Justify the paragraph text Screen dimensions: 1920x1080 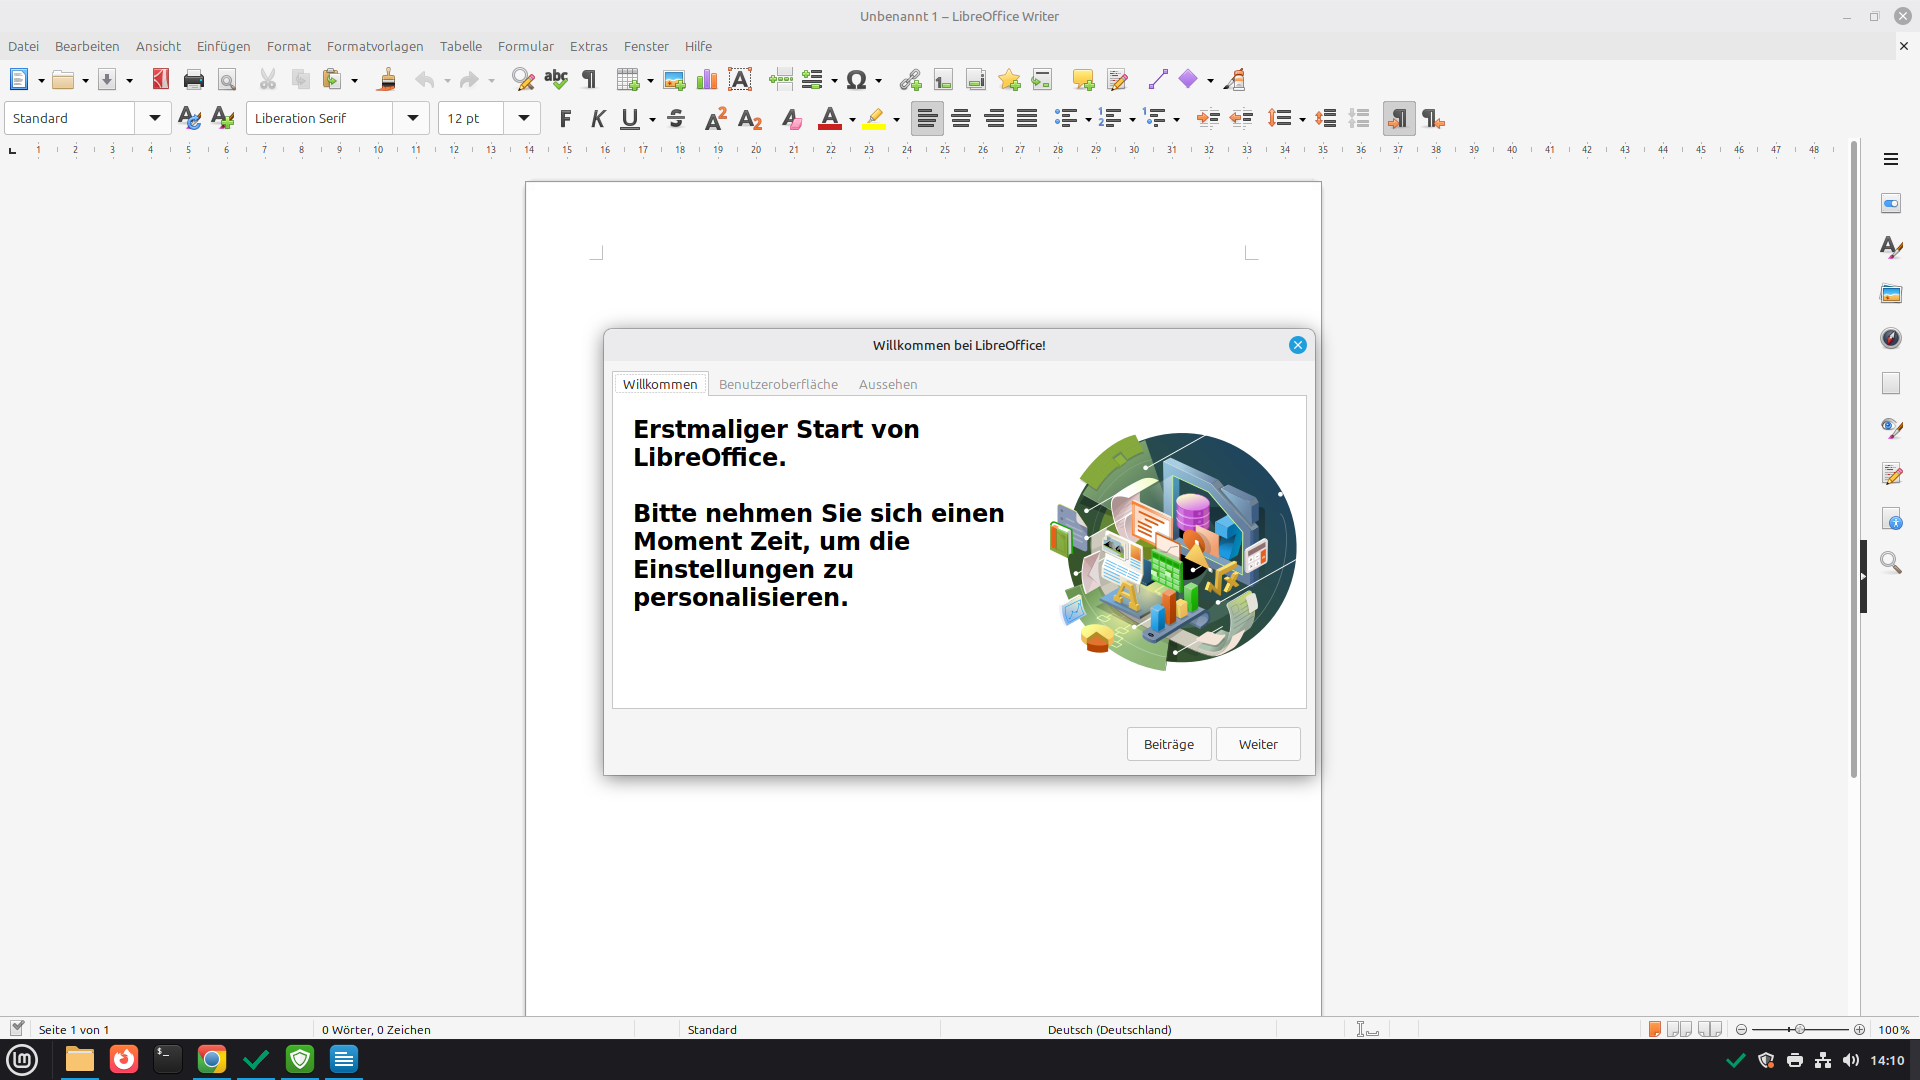(1027, 119)
